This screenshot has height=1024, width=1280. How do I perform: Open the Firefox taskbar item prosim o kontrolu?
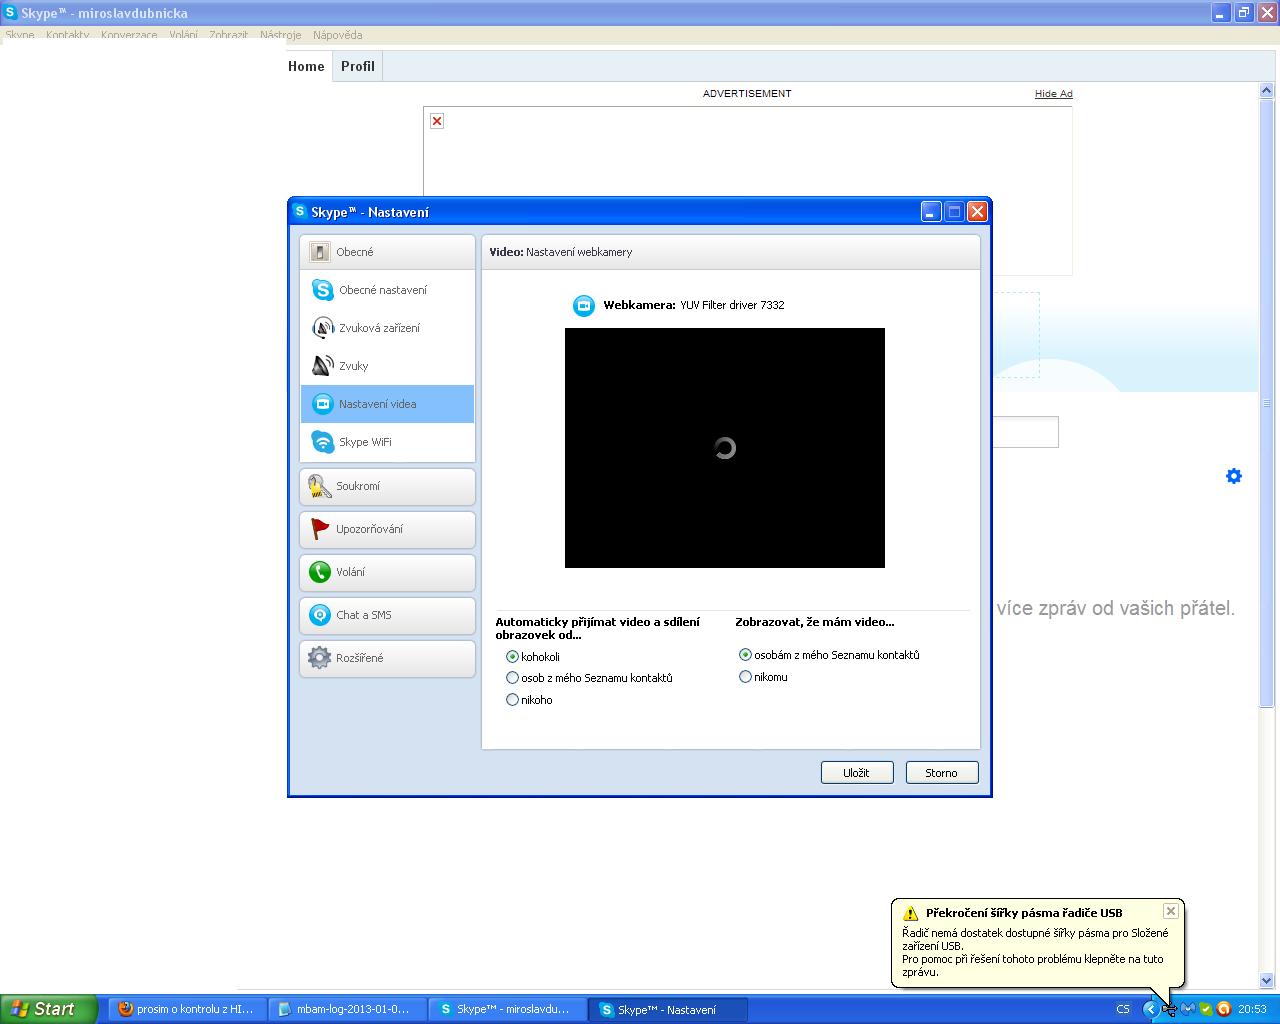click(190, 1009)
